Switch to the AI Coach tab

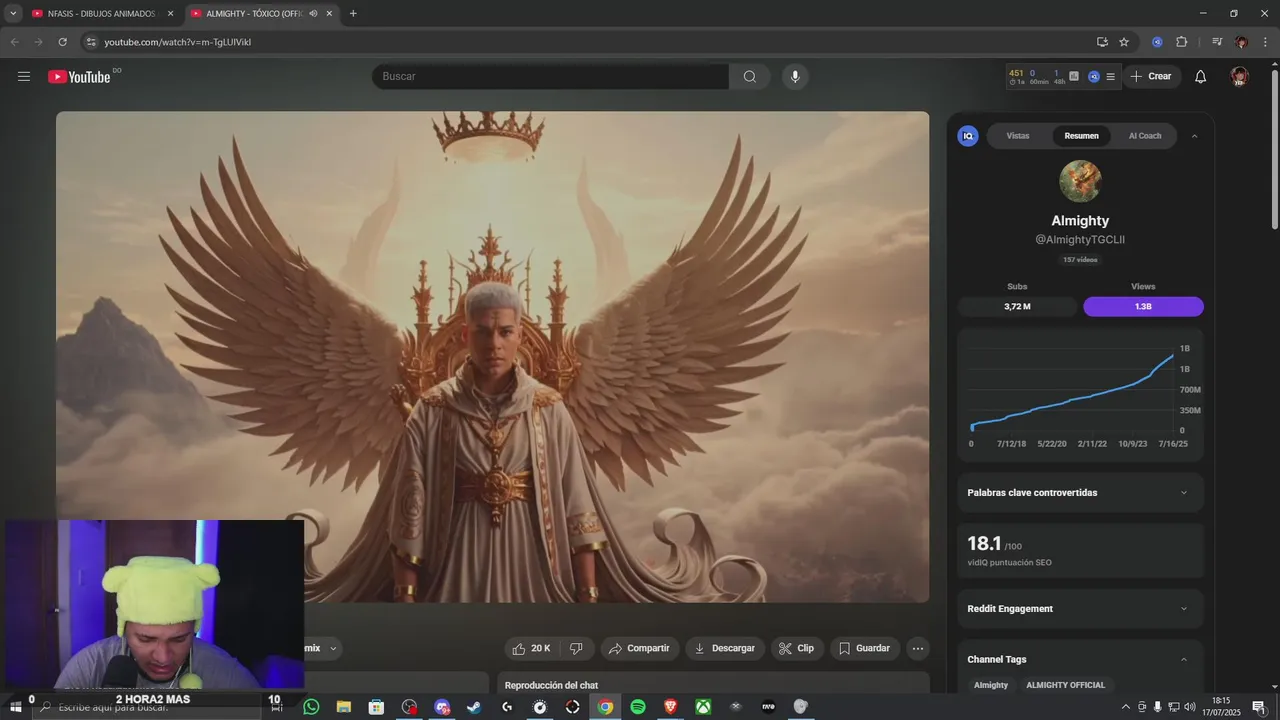[x=1145, y=136]
